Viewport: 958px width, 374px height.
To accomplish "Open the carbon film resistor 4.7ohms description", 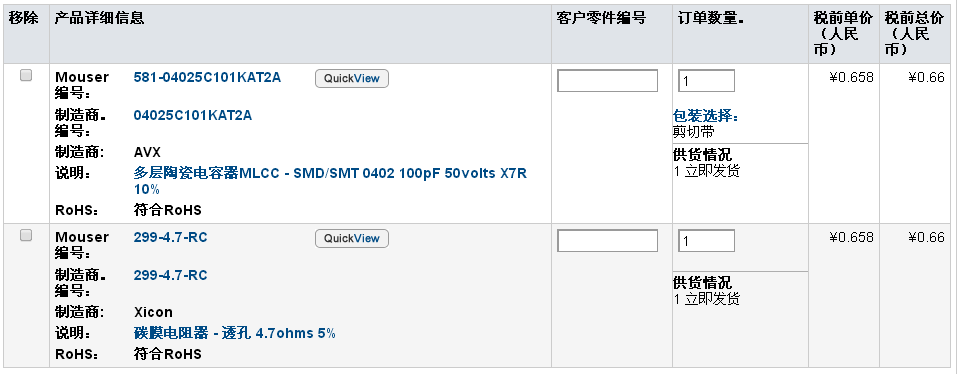I will [x=235, y=333].
